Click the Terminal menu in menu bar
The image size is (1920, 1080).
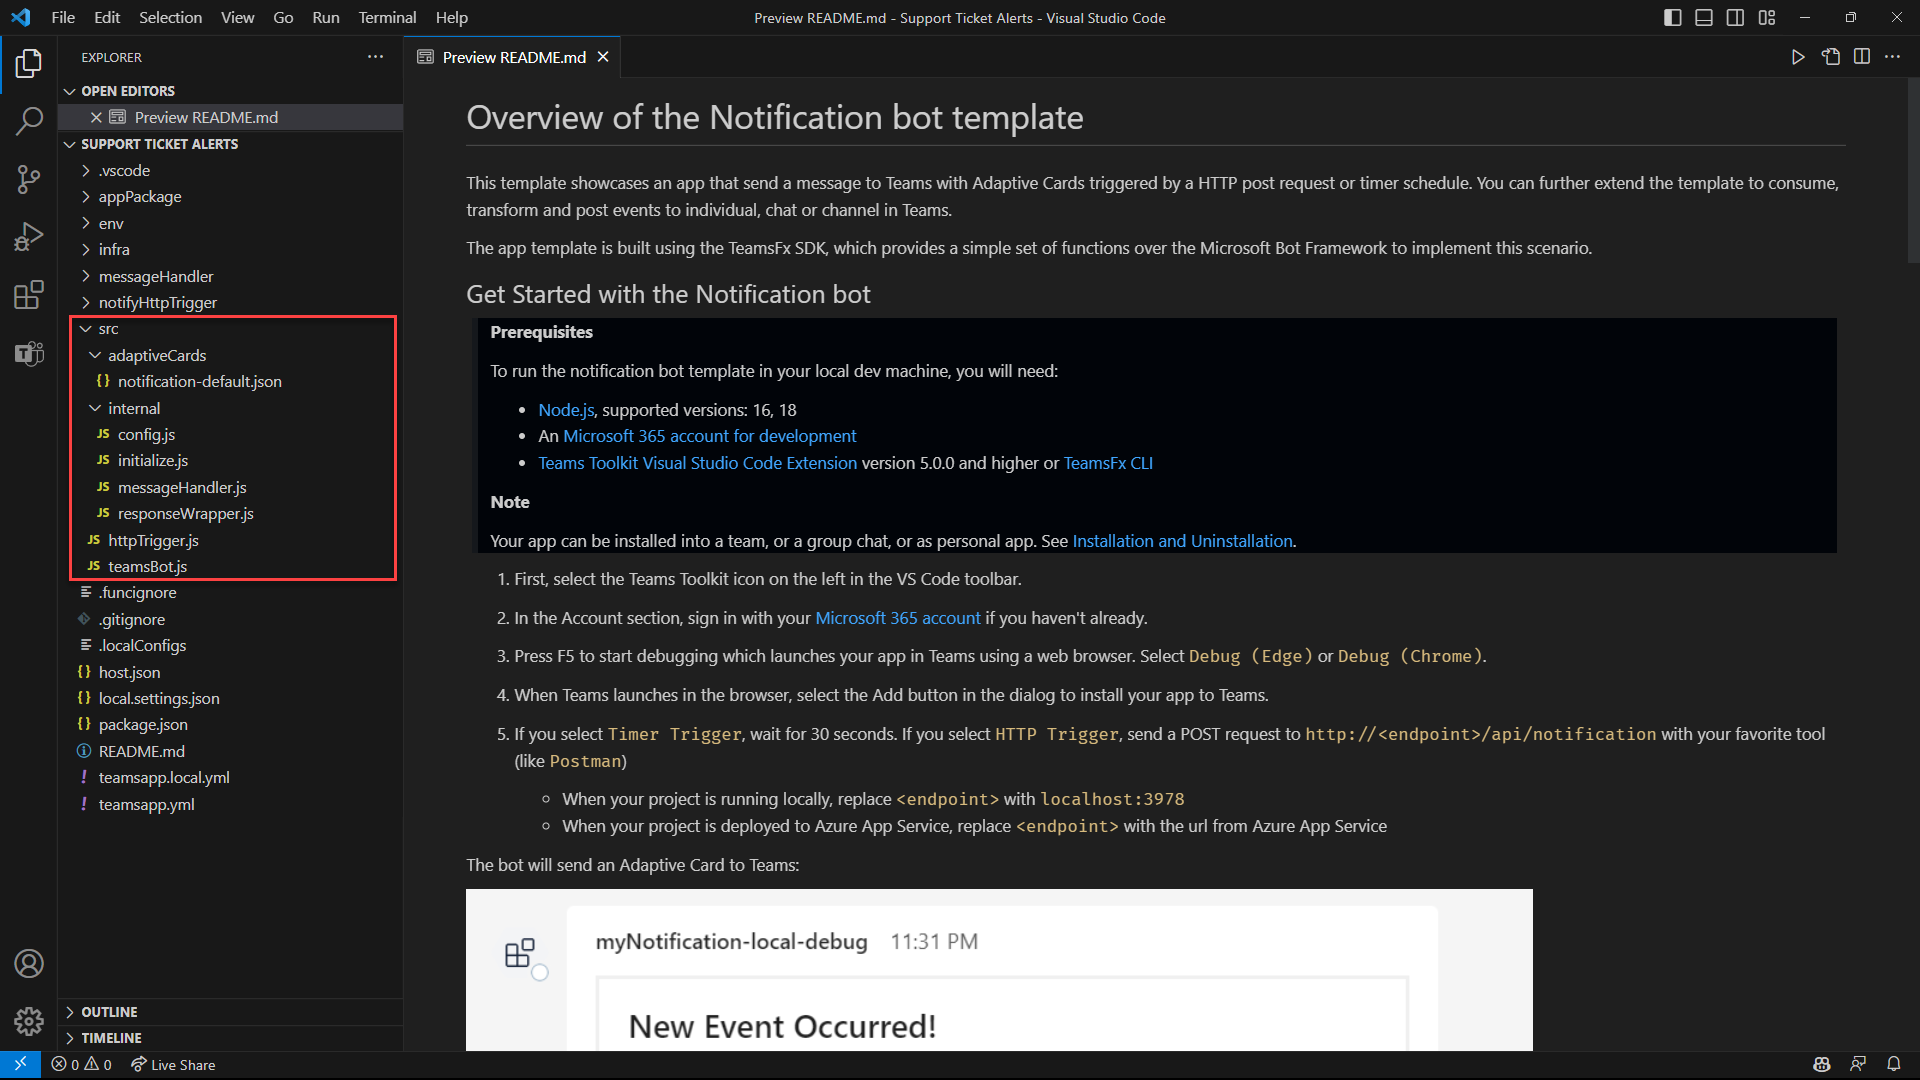tap(385, 17)
